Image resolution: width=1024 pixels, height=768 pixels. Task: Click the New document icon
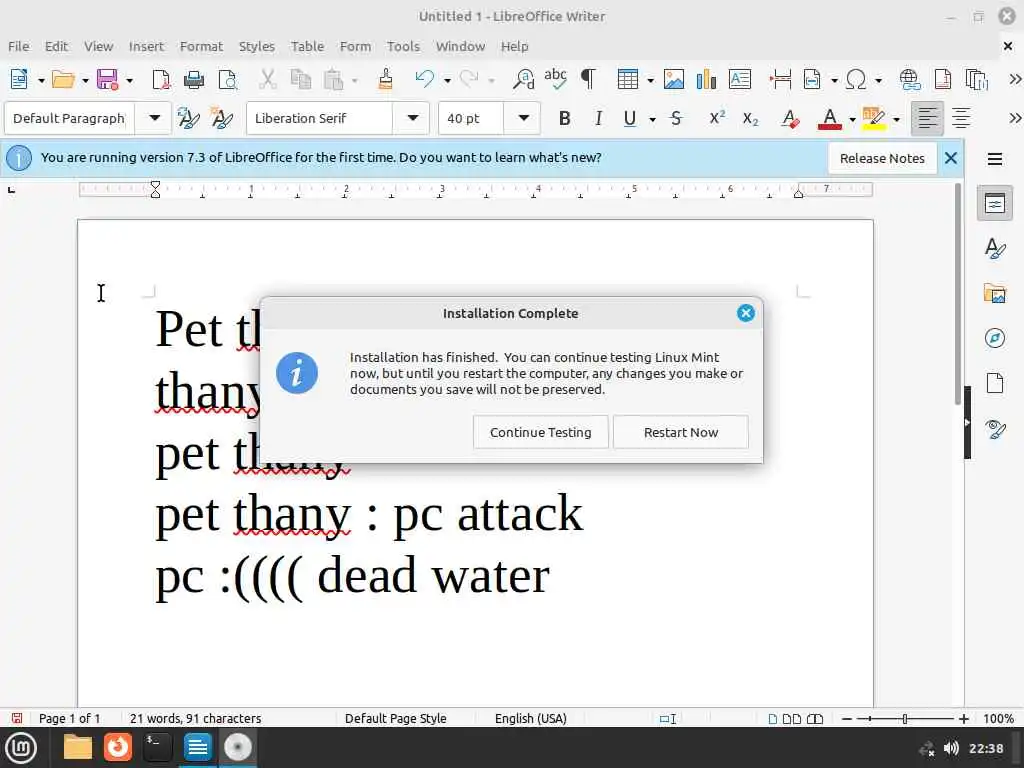(19, 80)
